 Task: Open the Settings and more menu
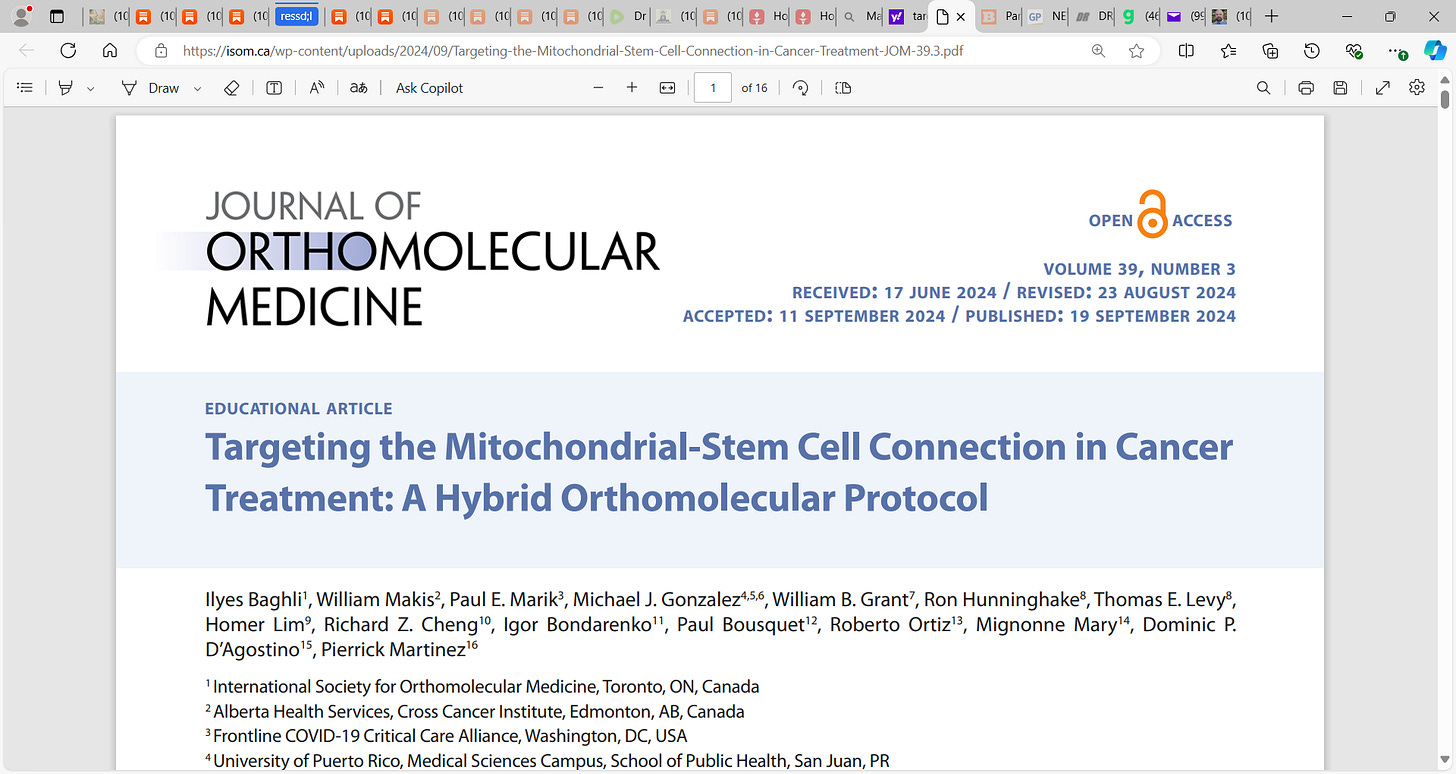[x=1397, y=51]
